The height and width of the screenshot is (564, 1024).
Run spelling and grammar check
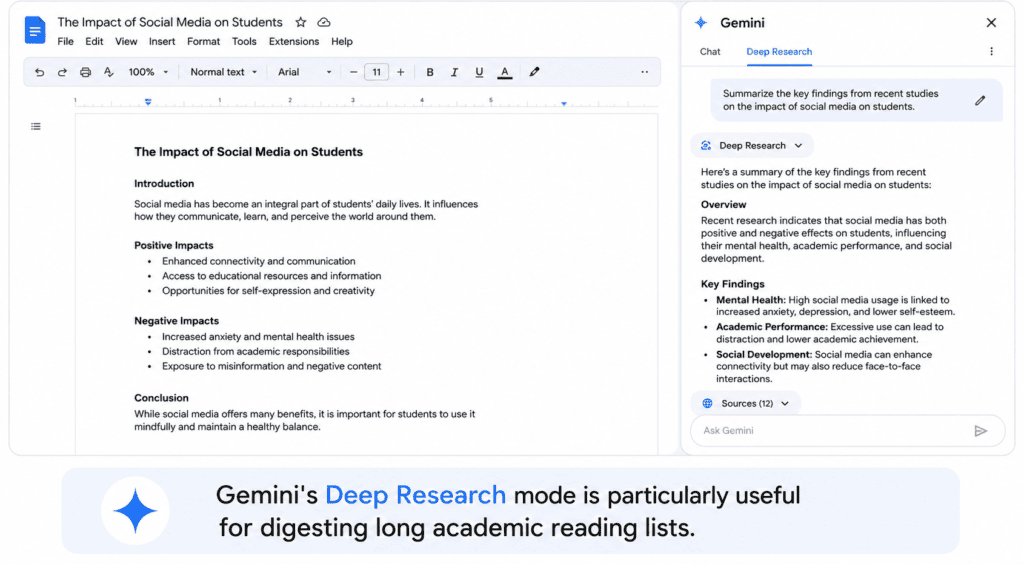click(x=108, y=72)
